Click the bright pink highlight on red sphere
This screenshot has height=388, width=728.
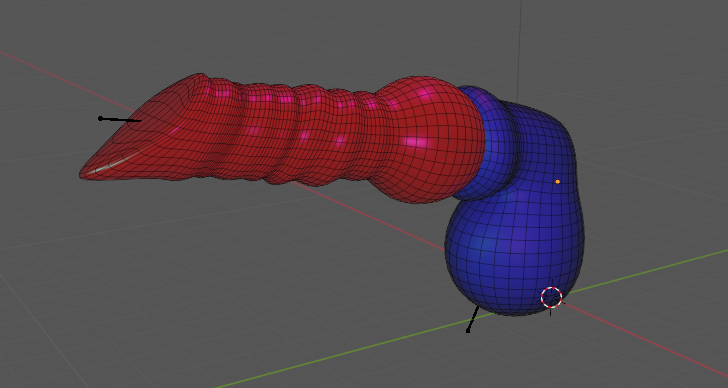pos(416,142)
